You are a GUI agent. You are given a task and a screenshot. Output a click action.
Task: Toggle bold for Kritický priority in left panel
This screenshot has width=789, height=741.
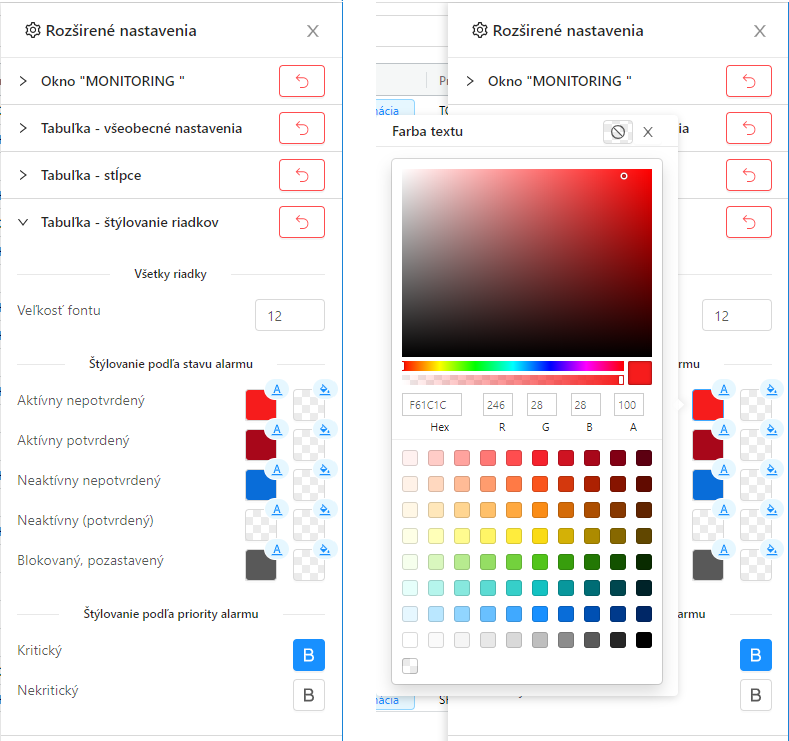pyautogui.click(x=308, y=655)
